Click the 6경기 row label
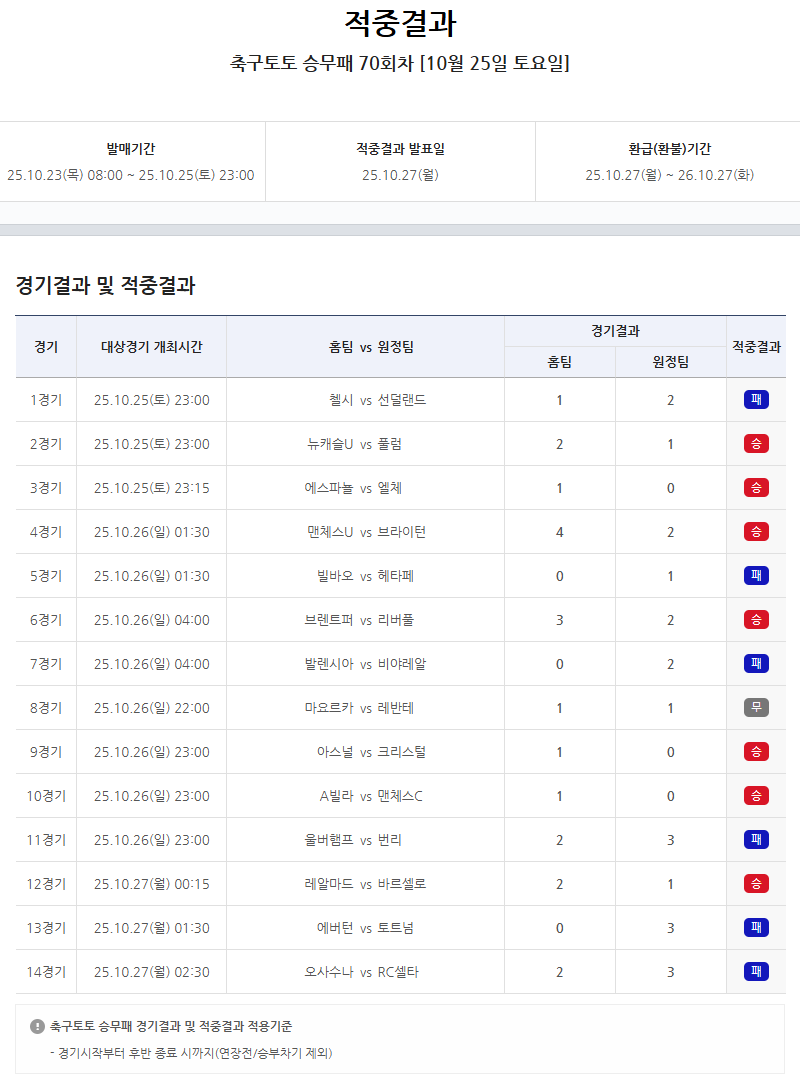 [46, 620]
